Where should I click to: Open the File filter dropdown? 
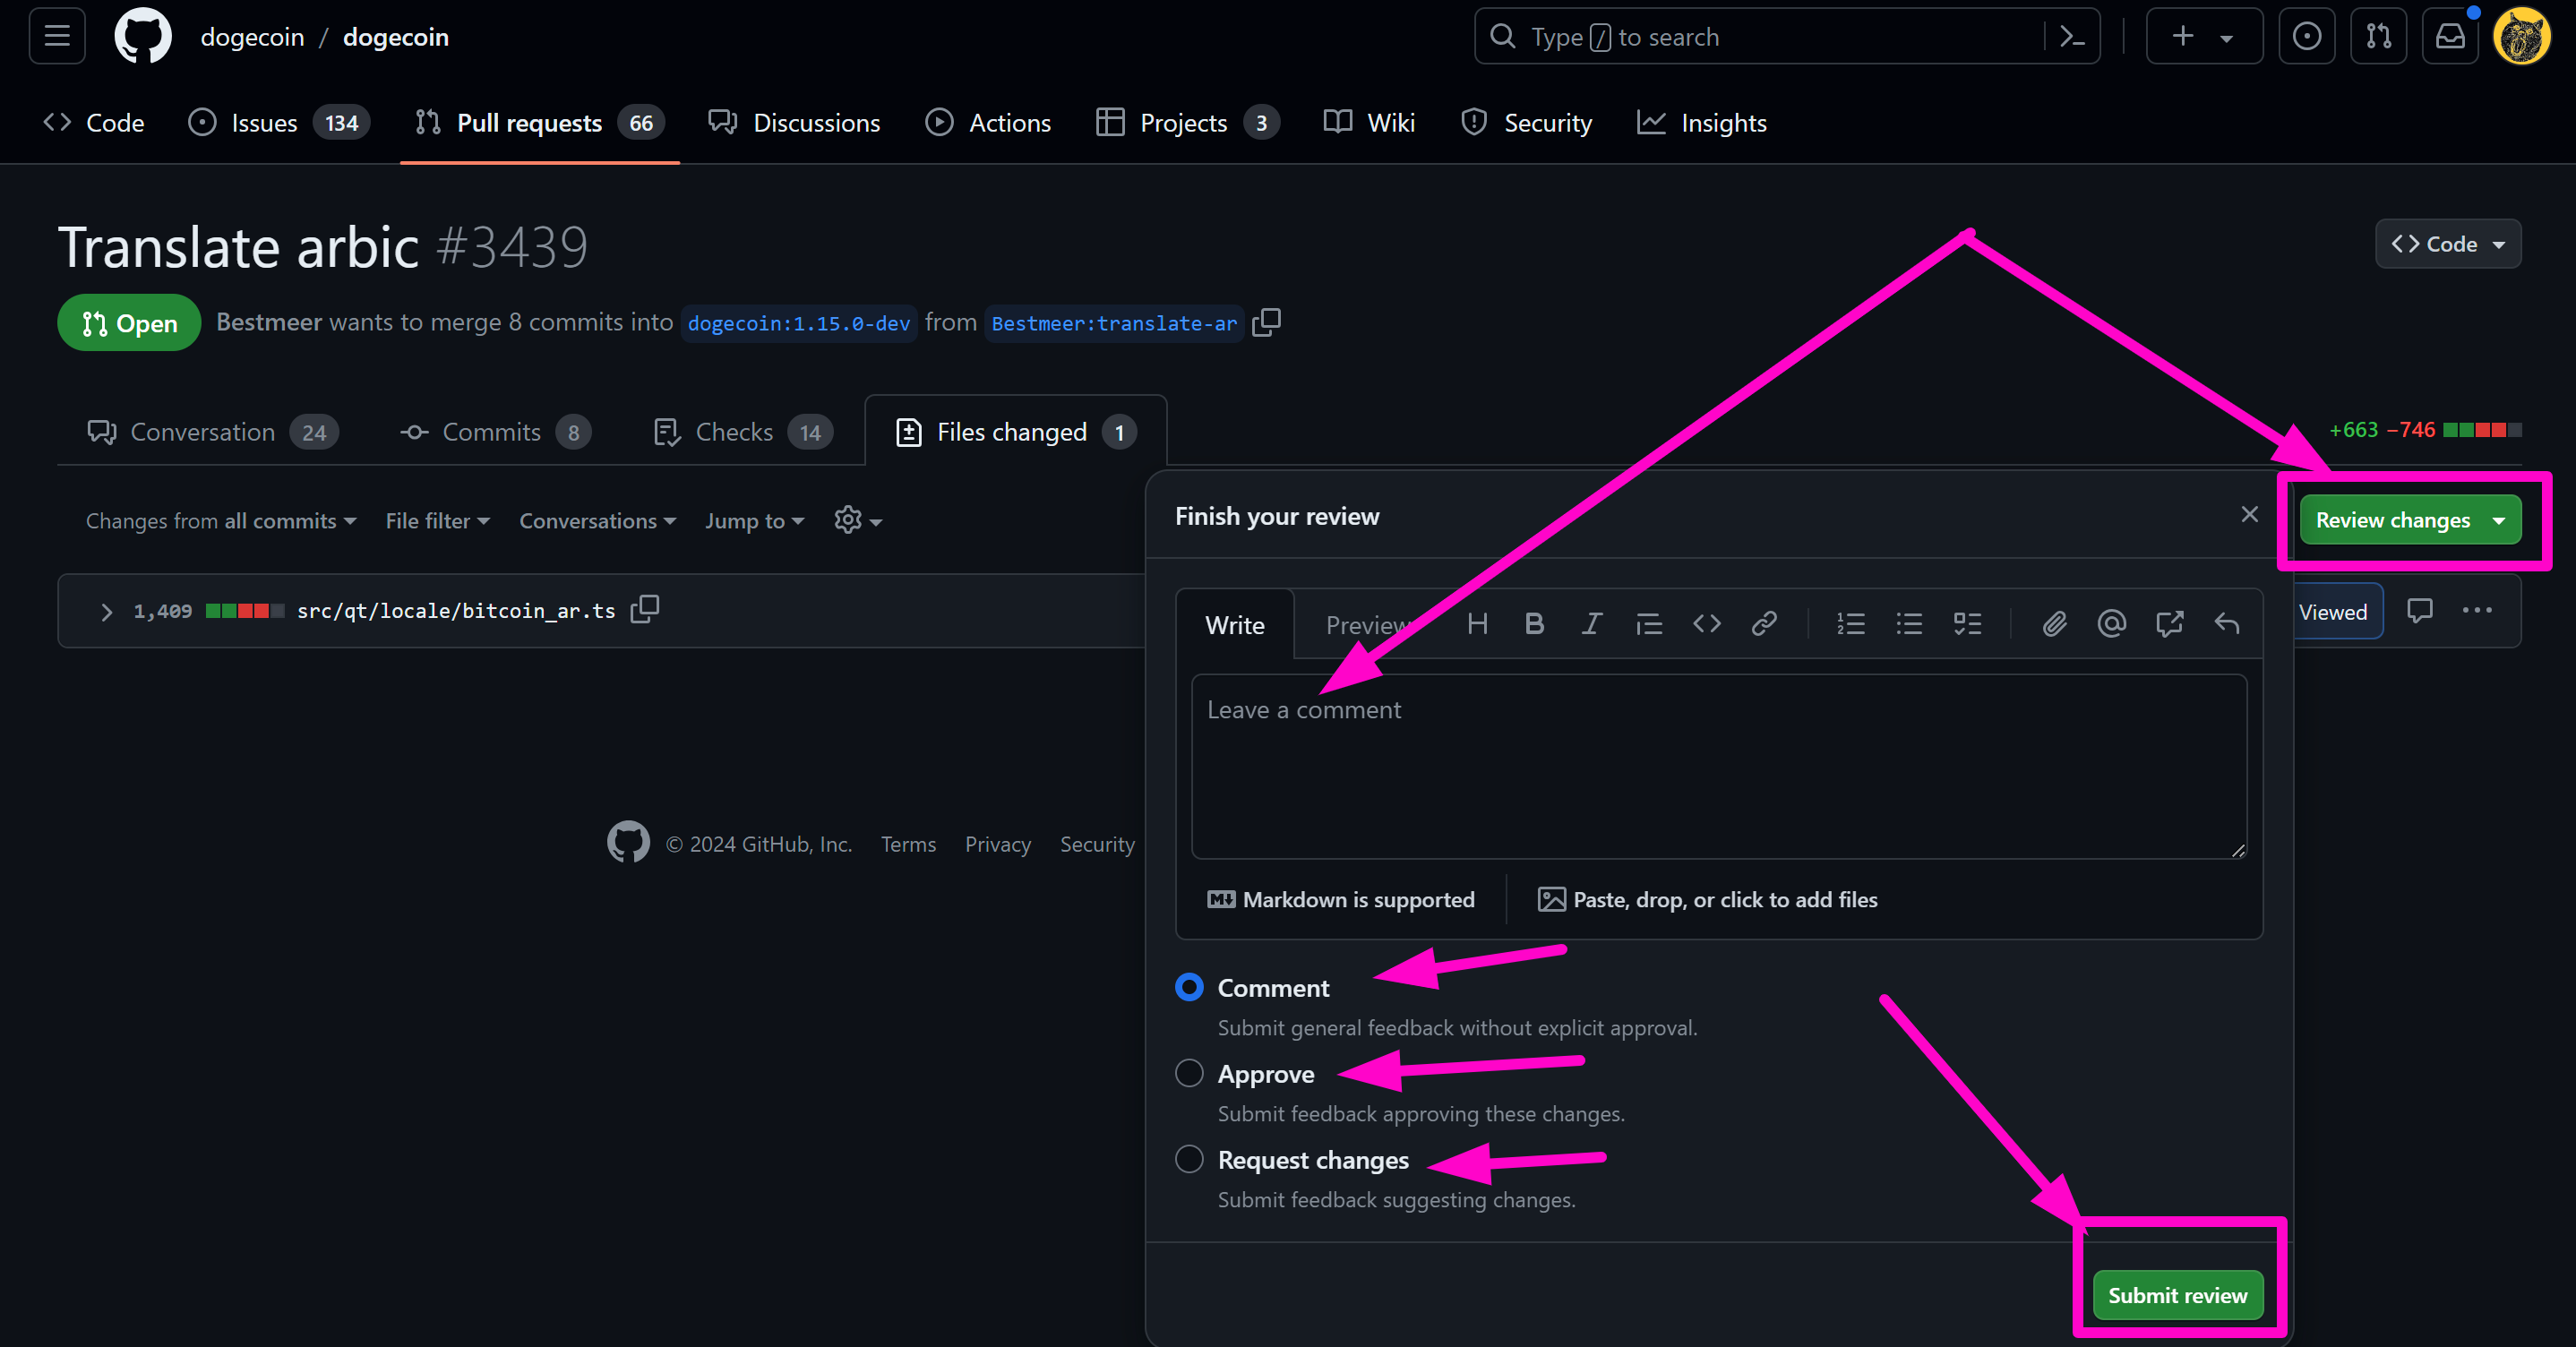coord(437,521)
